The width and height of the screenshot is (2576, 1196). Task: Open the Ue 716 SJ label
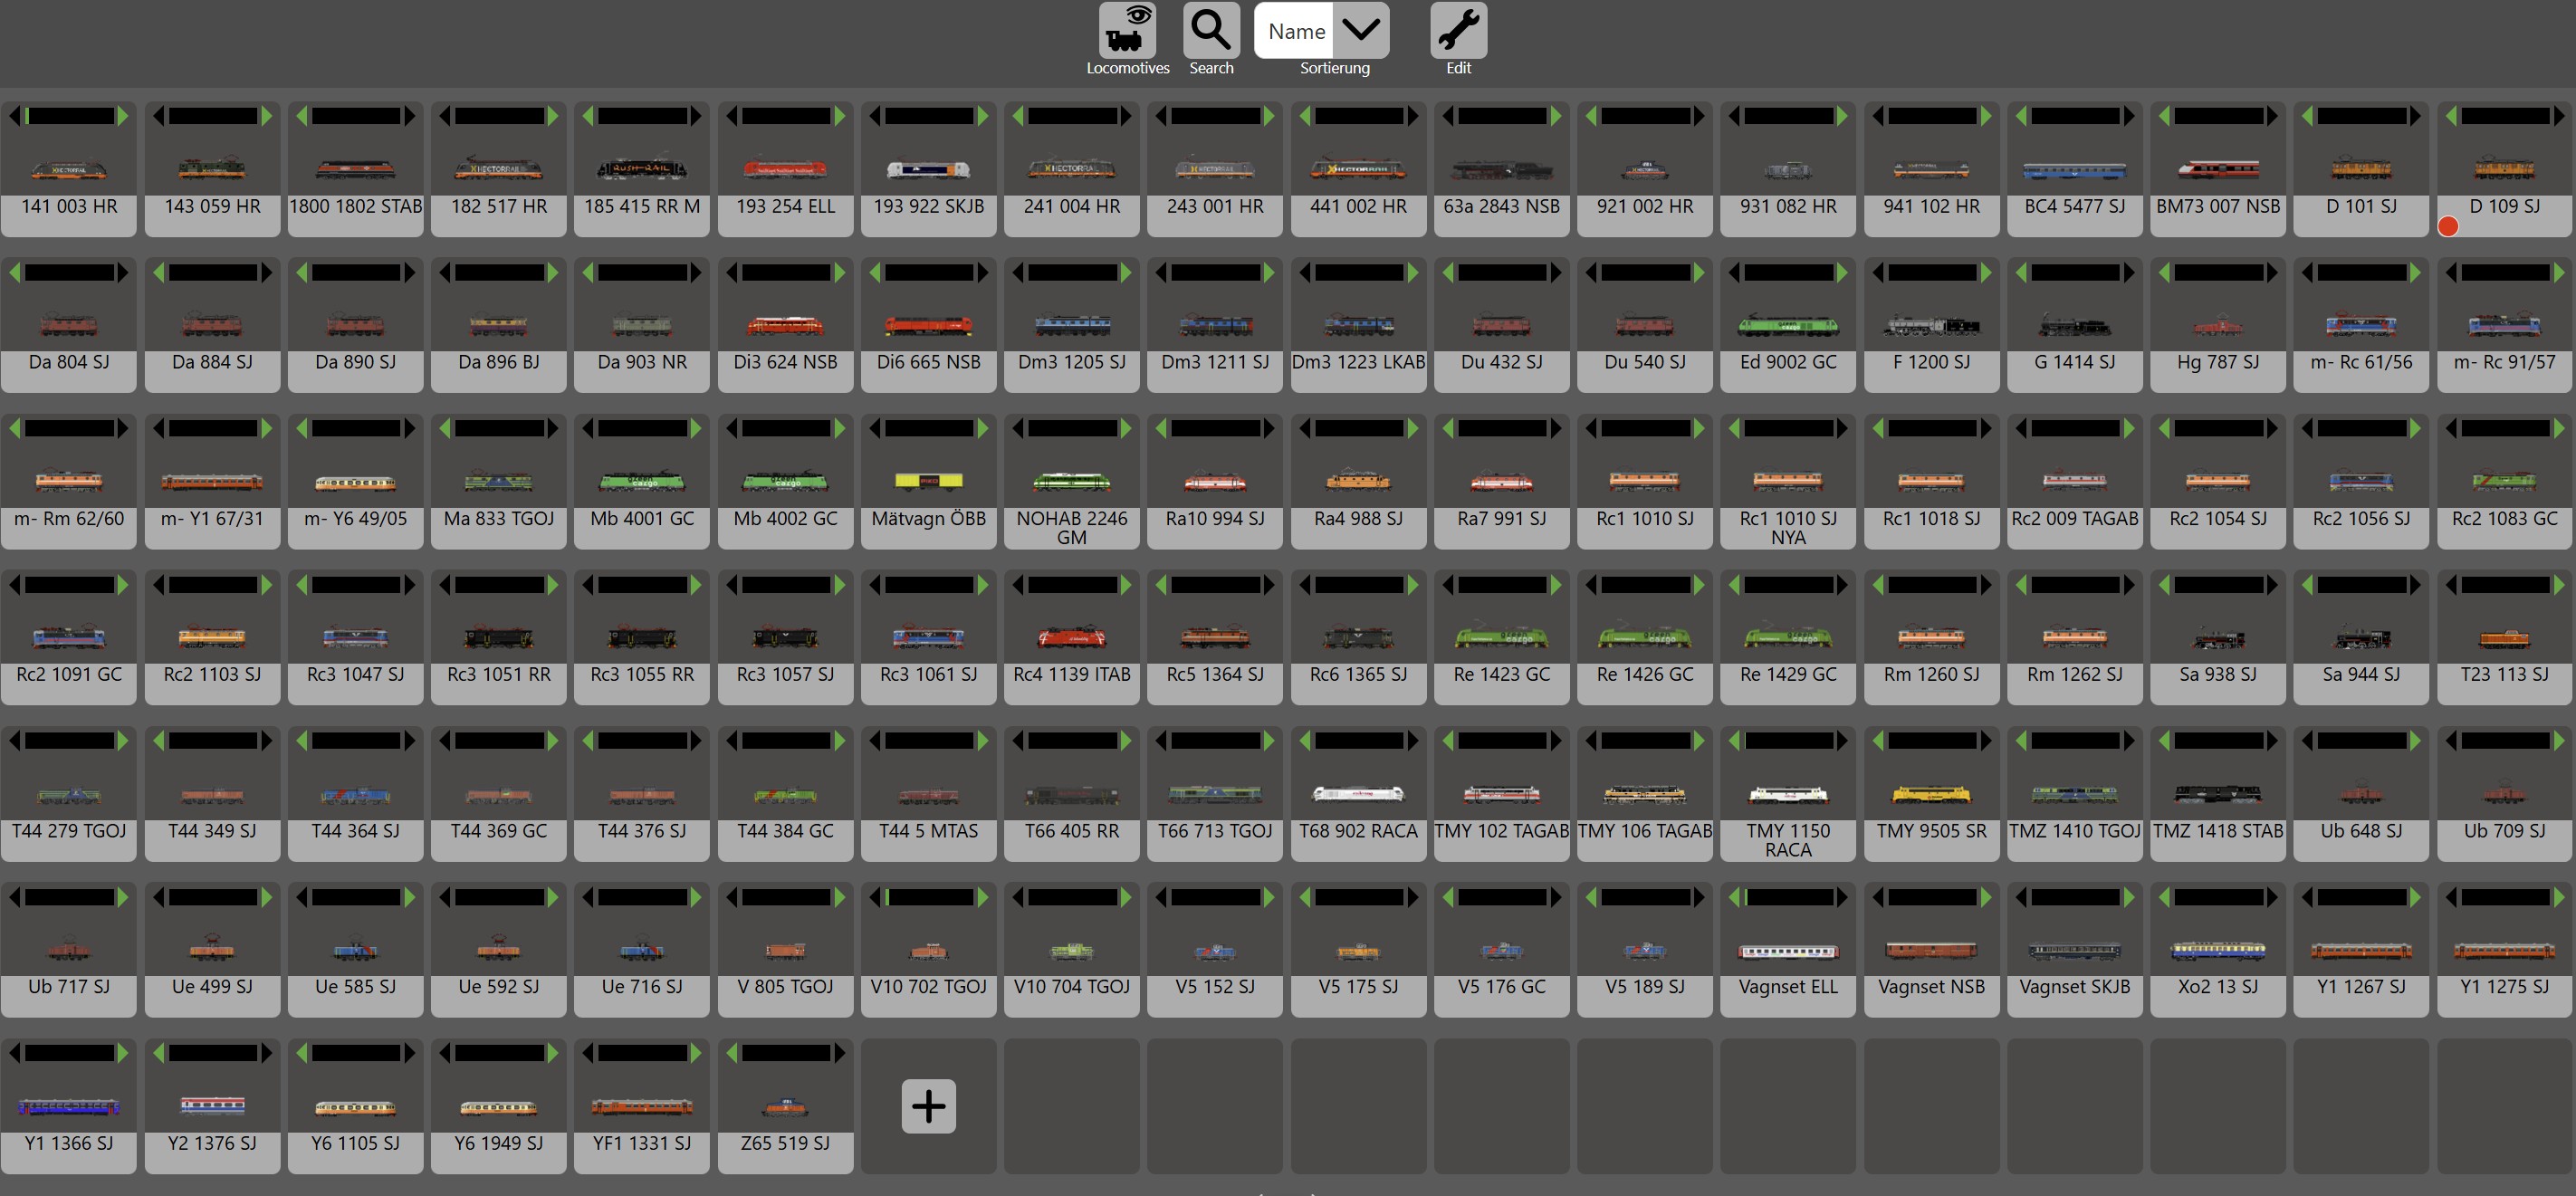point(642,987)
